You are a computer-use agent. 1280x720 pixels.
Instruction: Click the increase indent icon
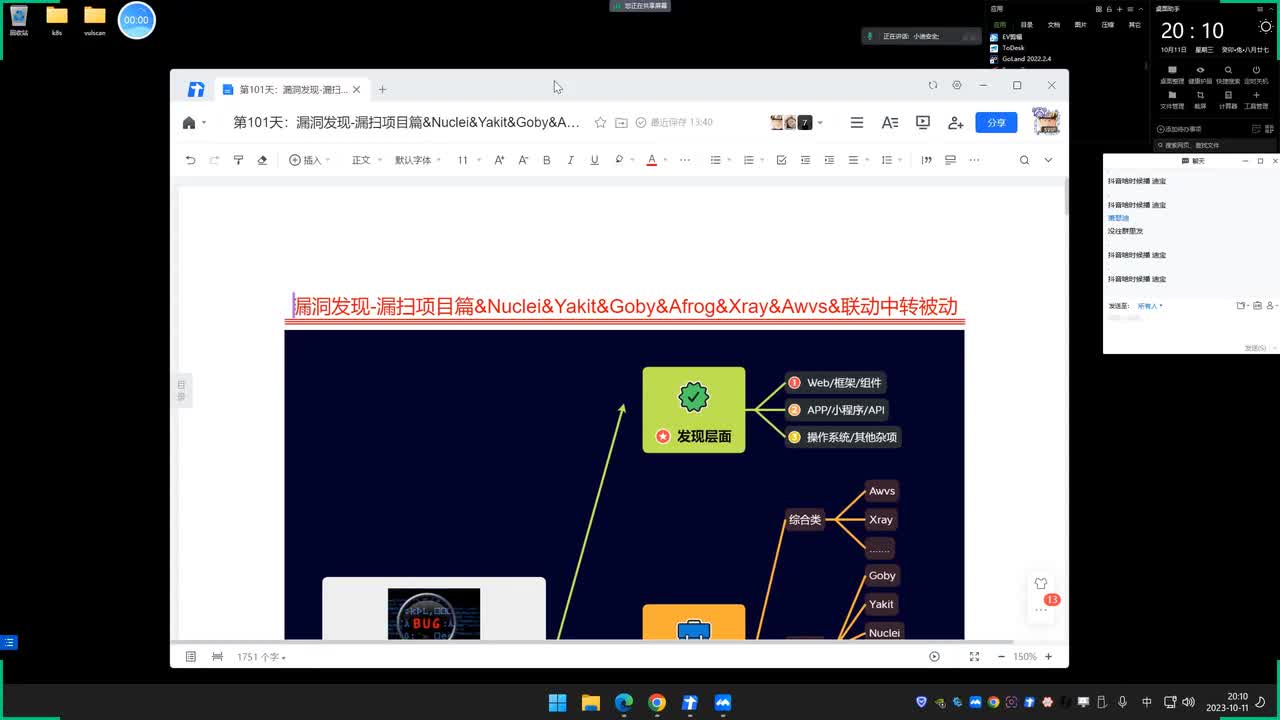829,160
